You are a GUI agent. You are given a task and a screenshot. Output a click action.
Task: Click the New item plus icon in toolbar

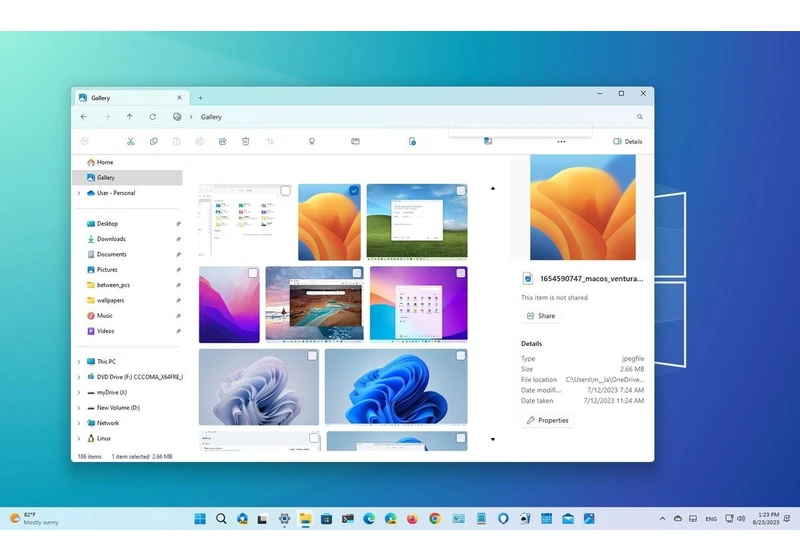(x=85, y=141)
